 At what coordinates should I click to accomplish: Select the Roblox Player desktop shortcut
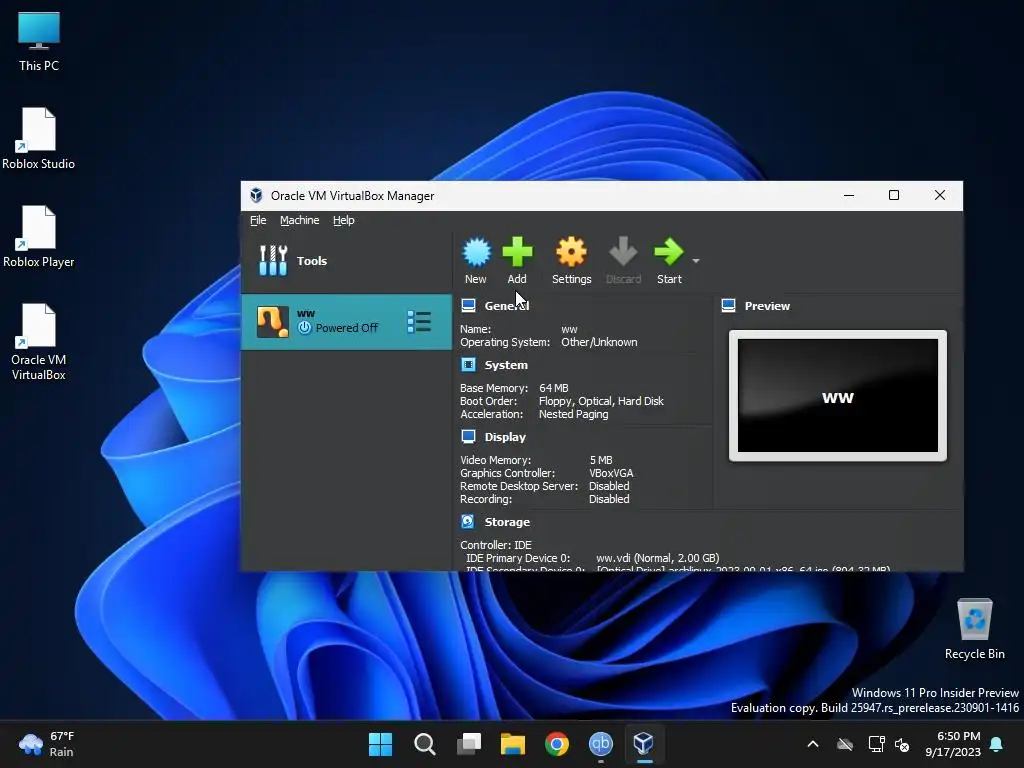click(39, 236)
